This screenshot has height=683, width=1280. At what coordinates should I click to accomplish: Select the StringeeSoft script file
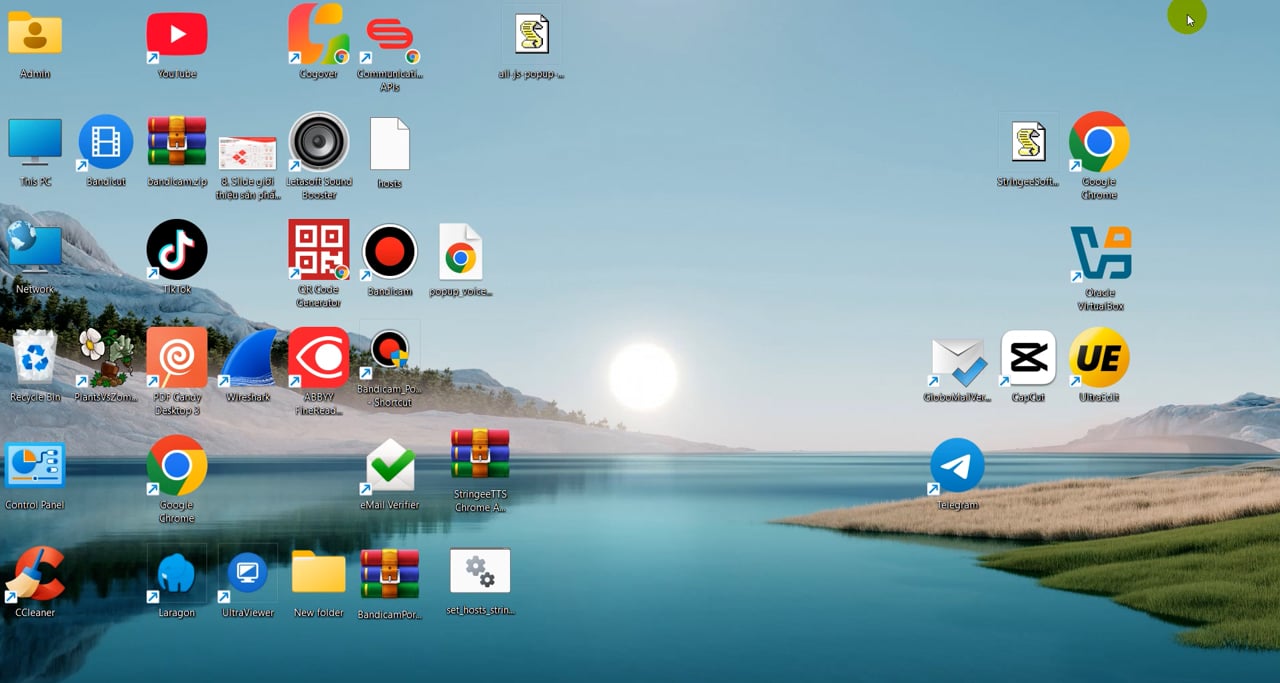[x=1028, y=143]
